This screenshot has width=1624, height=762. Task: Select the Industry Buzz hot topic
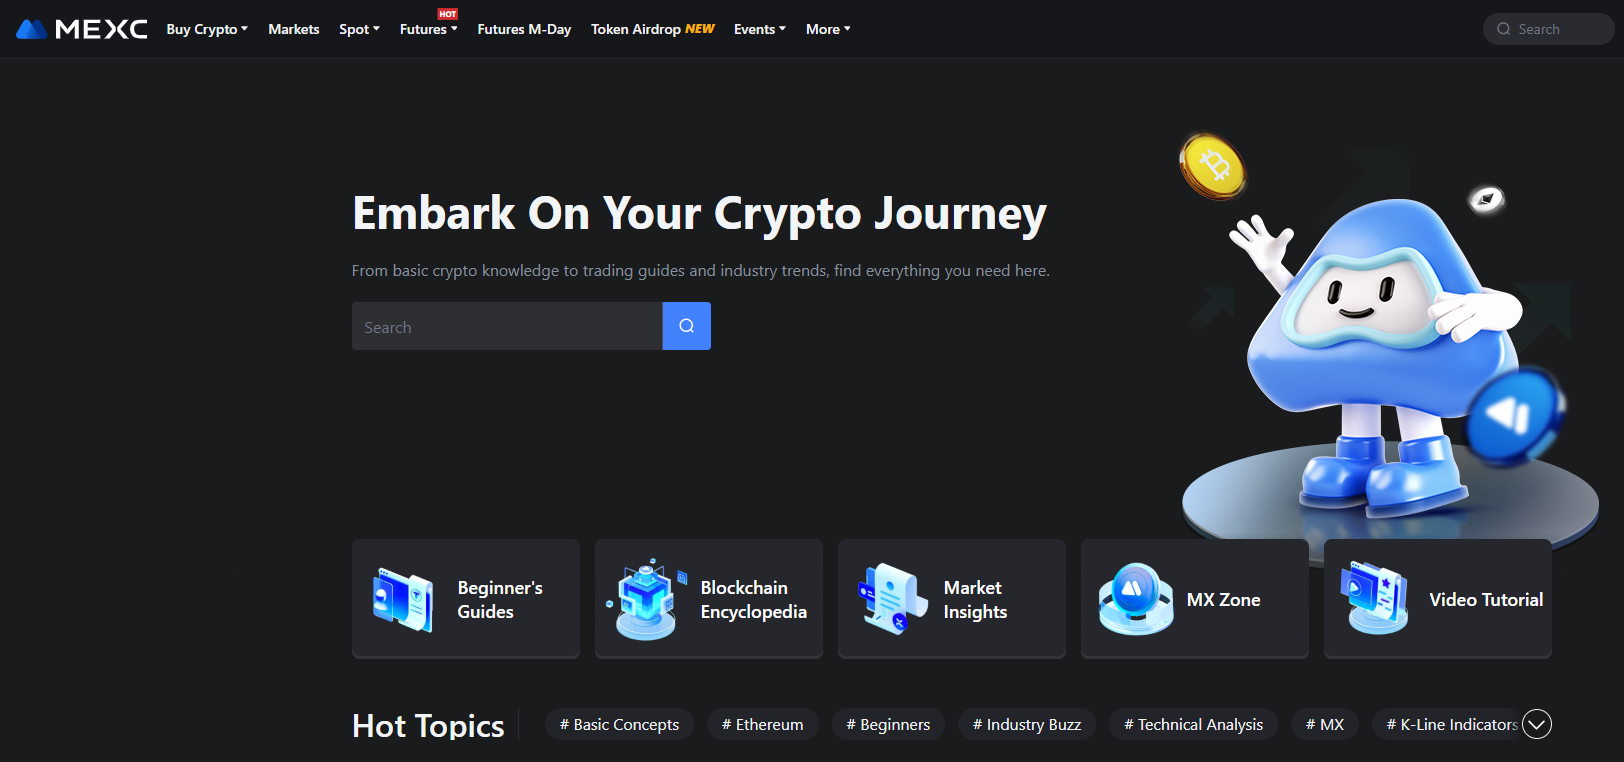point(1027,724)
